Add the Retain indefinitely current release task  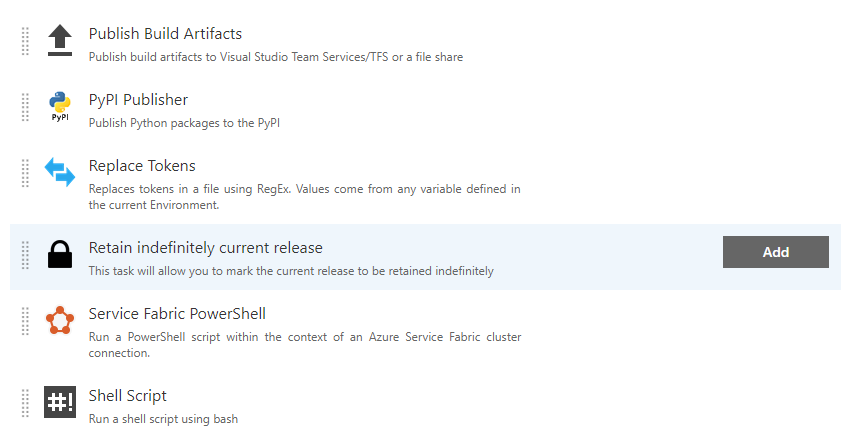tap(776, 252)
